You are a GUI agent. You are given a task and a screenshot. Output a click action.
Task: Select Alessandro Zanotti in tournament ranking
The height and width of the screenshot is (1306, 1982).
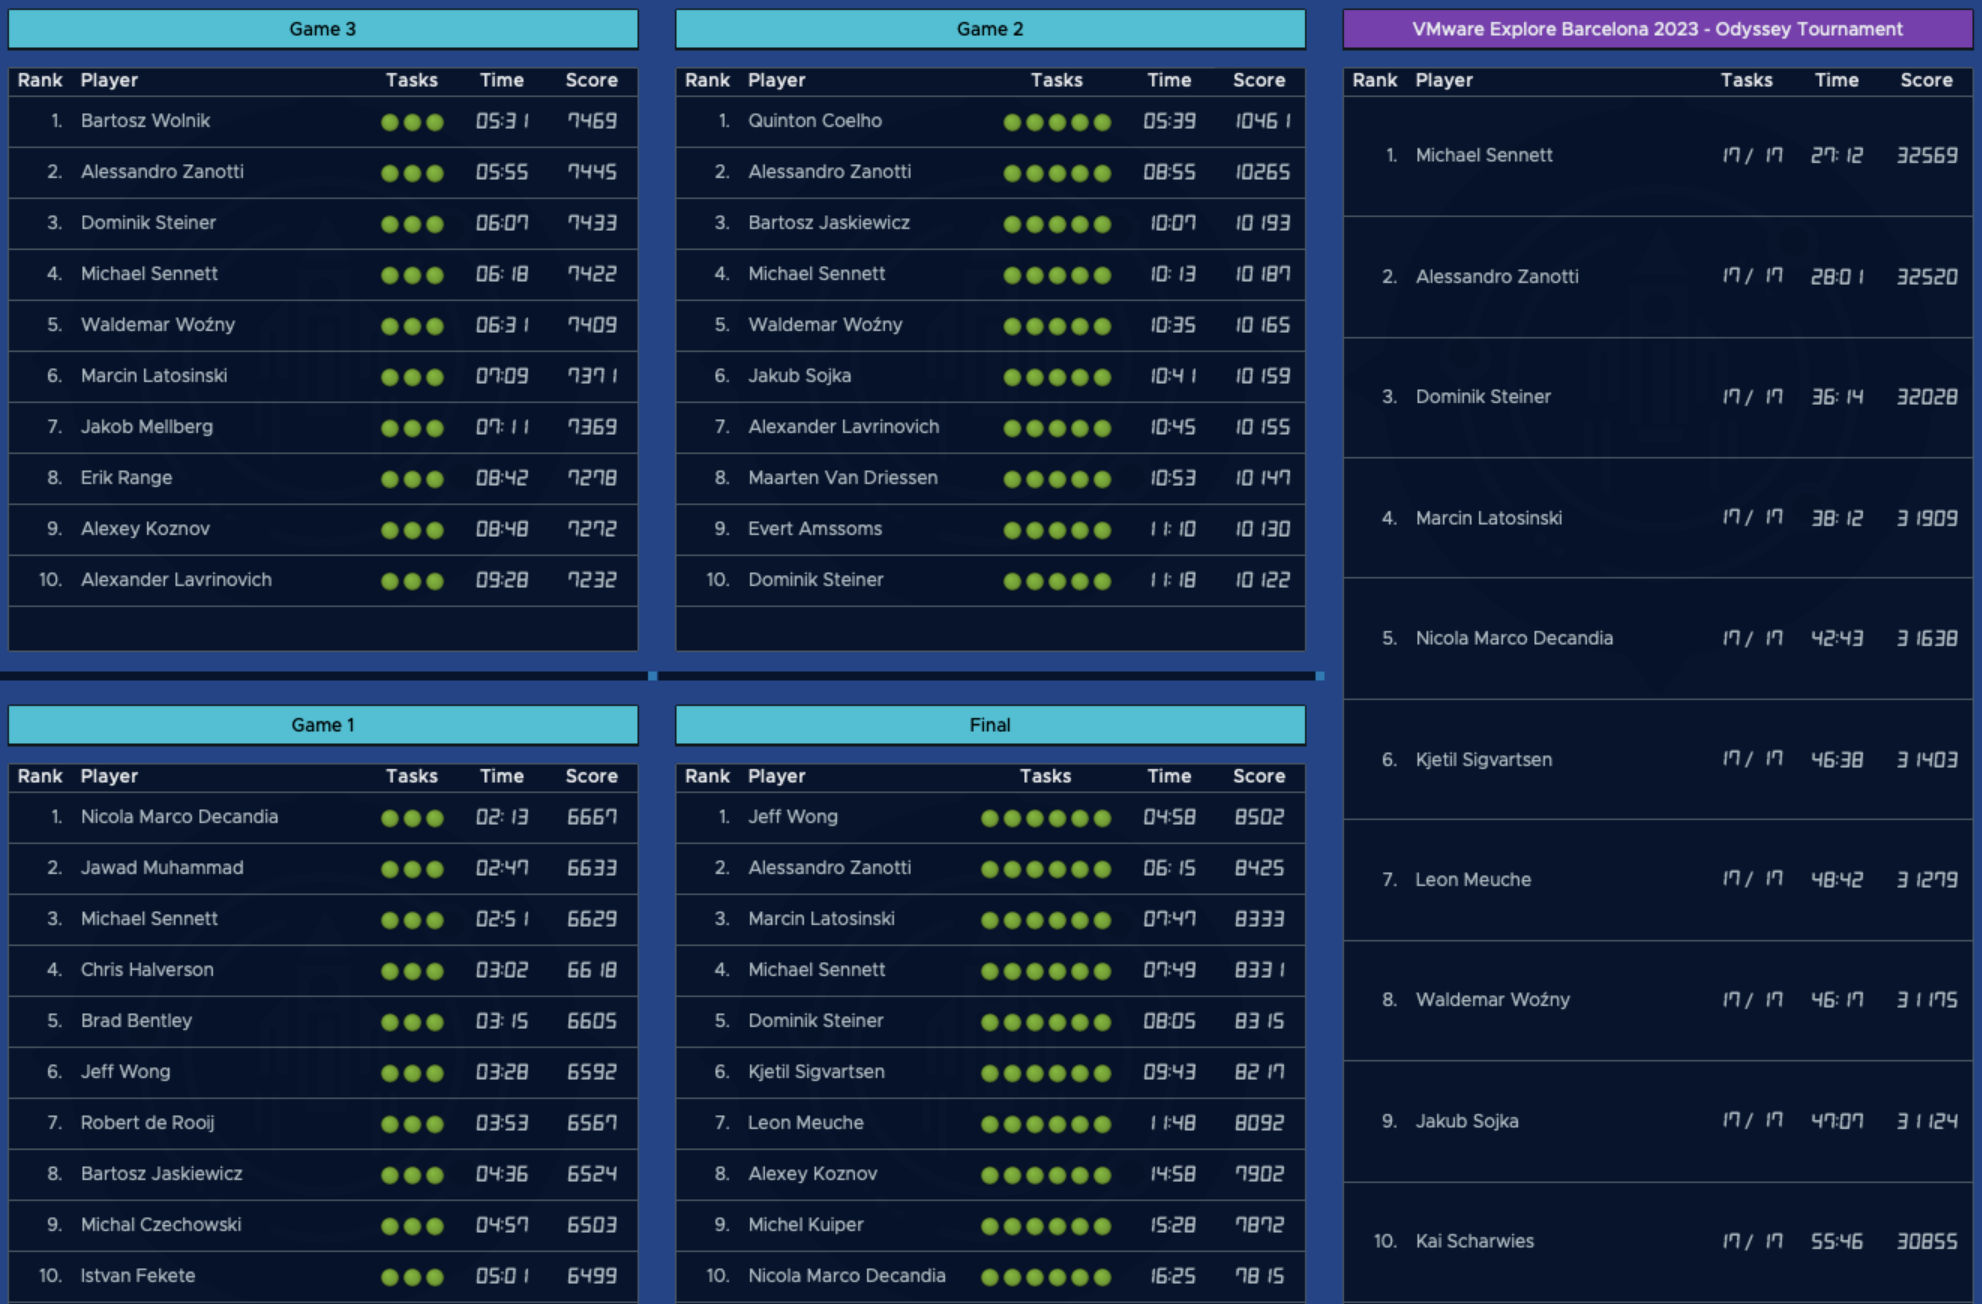(1497, 276)
